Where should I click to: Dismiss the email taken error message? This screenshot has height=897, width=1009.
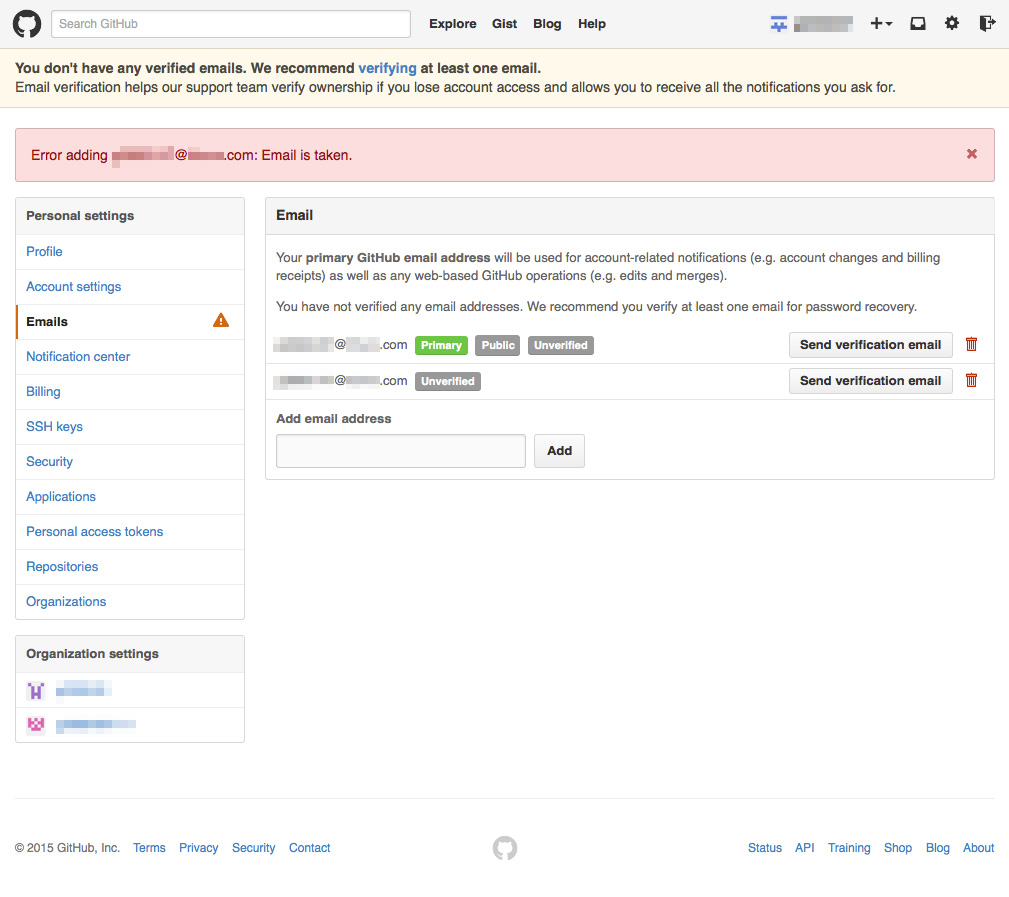(972, 154)
